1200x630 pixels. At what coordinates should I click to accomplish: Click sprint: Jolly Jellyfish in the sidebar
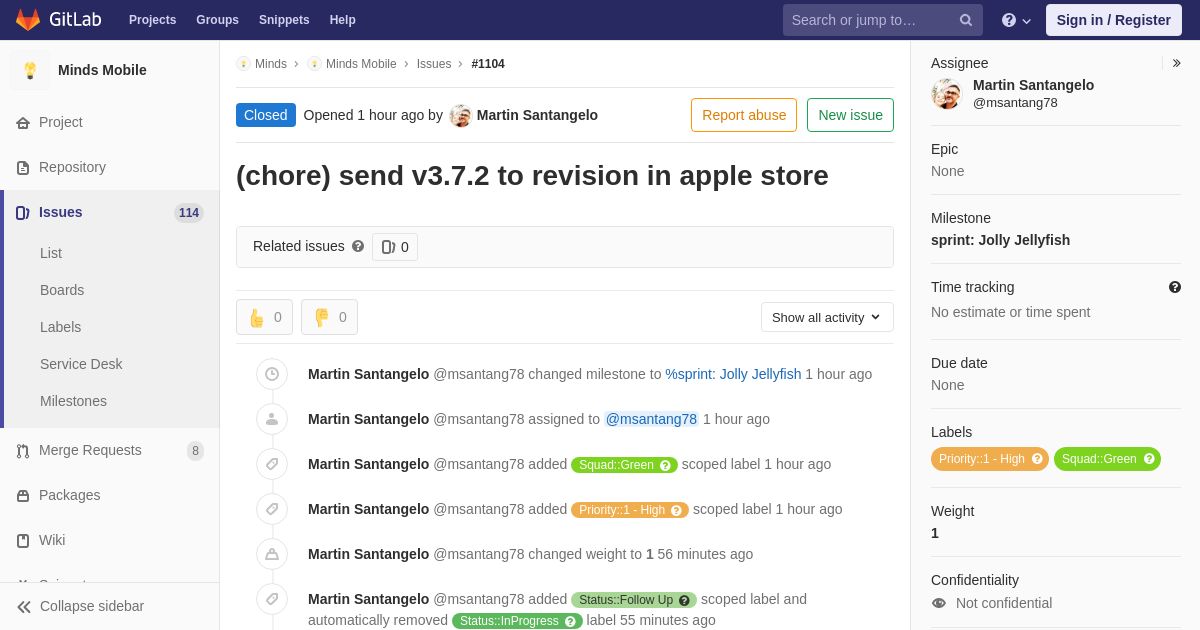[x=1000, y=240]
